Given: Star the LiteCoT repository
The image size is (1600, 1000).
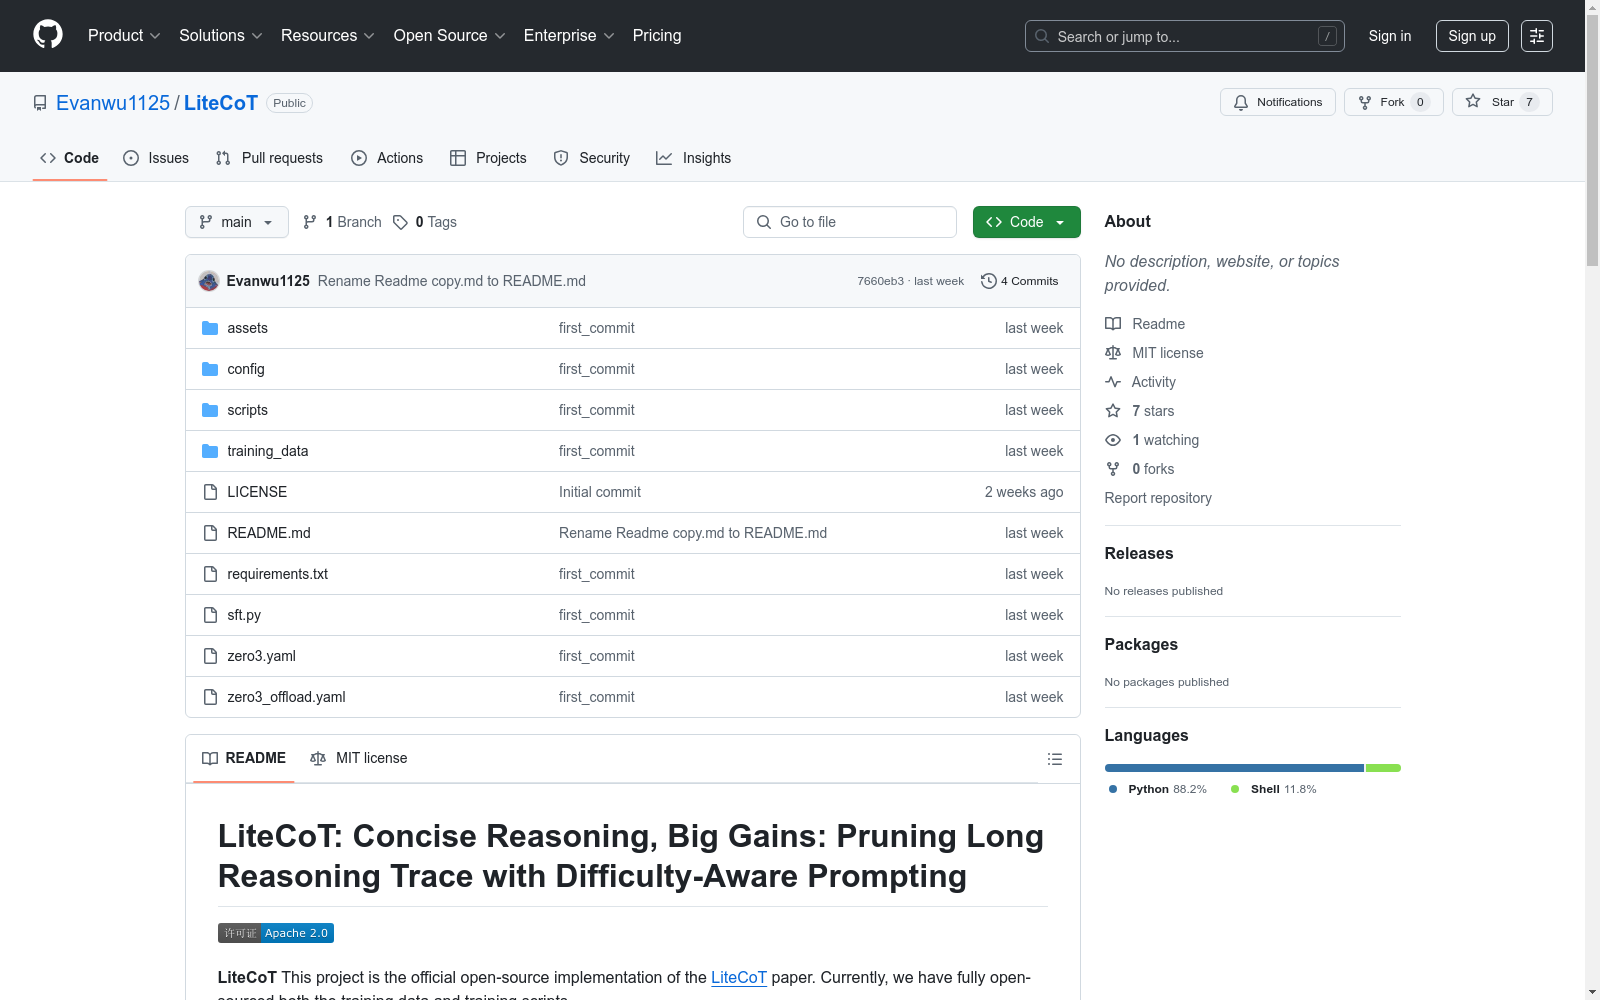Looking at the screenshot, I should pyautogui.click(x=1501, y=102).
